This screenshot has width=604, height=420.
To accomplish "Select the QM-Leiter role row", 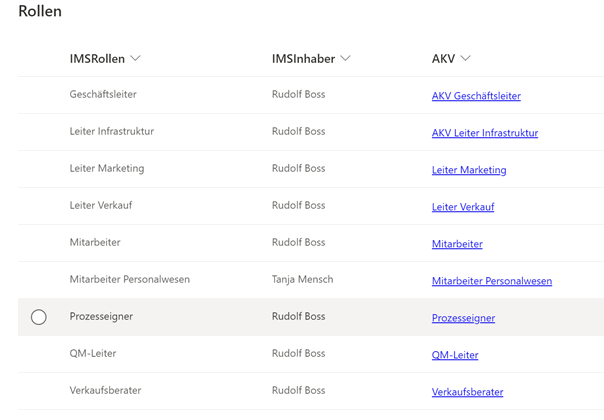I will coord(311,354).
